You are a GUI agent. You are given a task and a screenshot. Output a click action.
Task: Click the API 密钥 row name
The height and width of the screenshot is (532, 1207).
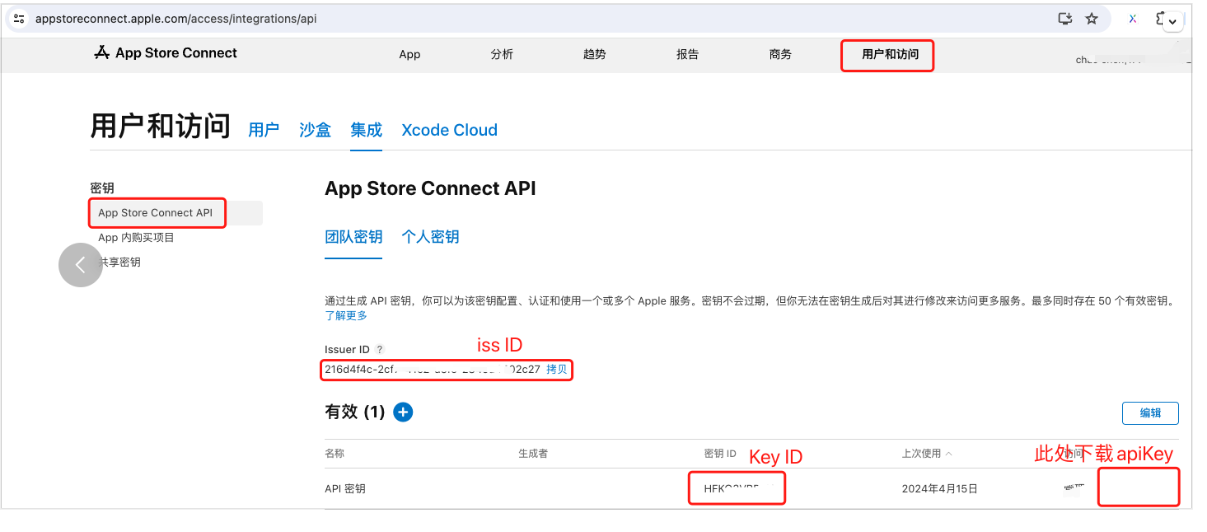[345, 489]
